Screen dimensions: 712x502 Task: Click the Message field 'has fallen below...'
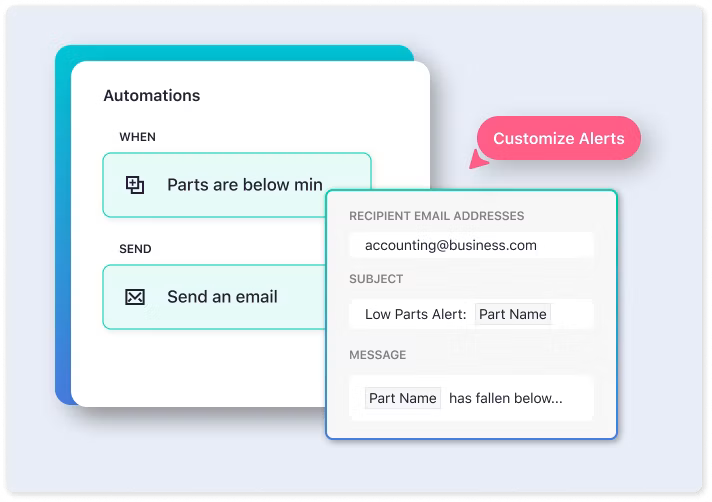coord(471,398)
